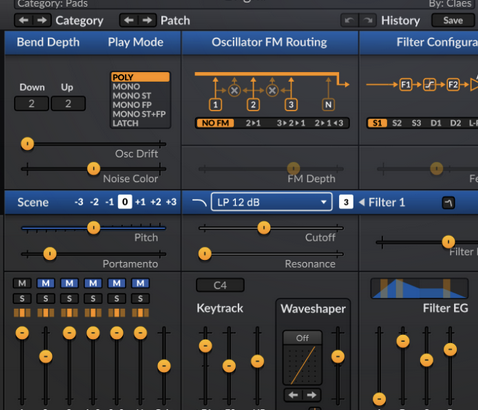Screen dimensions: 478x410
Task: Set Scene octave to -3
Action: pos(79,202)
